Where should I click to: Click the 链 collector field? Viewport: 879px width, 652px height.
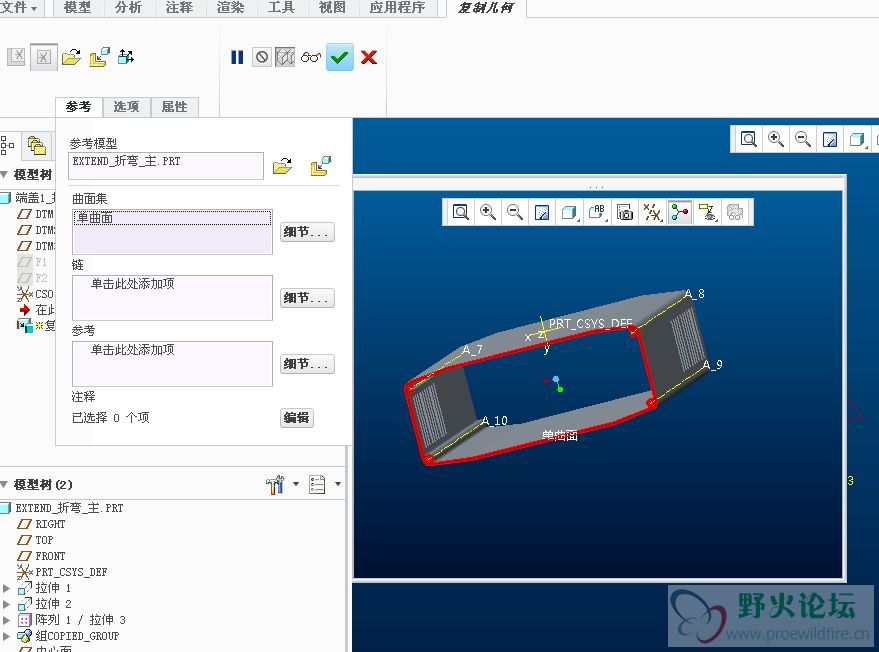[x=172, y=298]
